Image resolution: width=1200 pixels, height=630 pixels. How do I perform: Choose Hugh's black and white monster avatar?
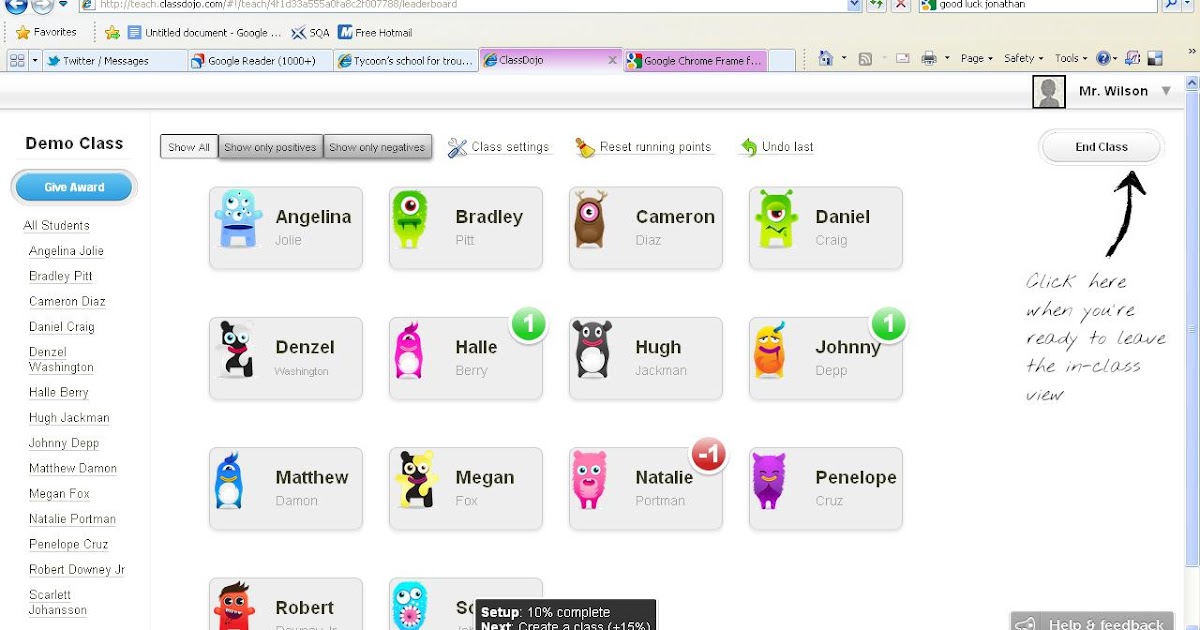click(x=592, y=349)
